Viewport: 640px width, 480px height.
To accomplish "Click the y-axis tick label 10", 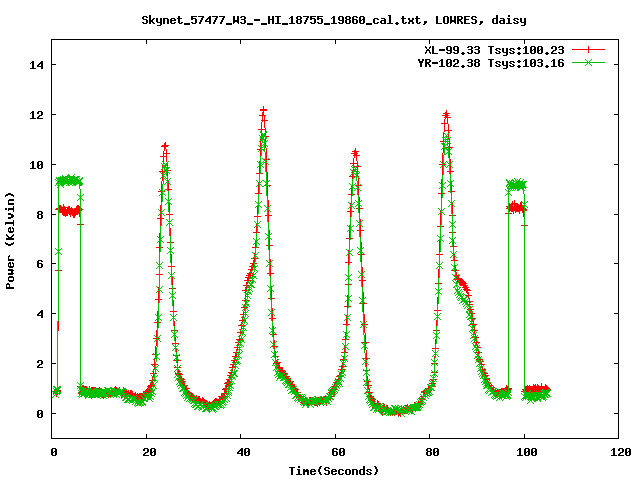I will tap(35, 164).
